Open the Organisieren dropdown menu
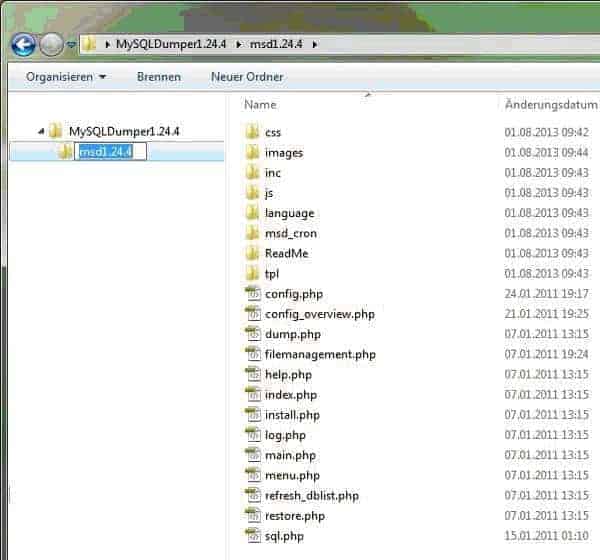 [x=66, y=77]
